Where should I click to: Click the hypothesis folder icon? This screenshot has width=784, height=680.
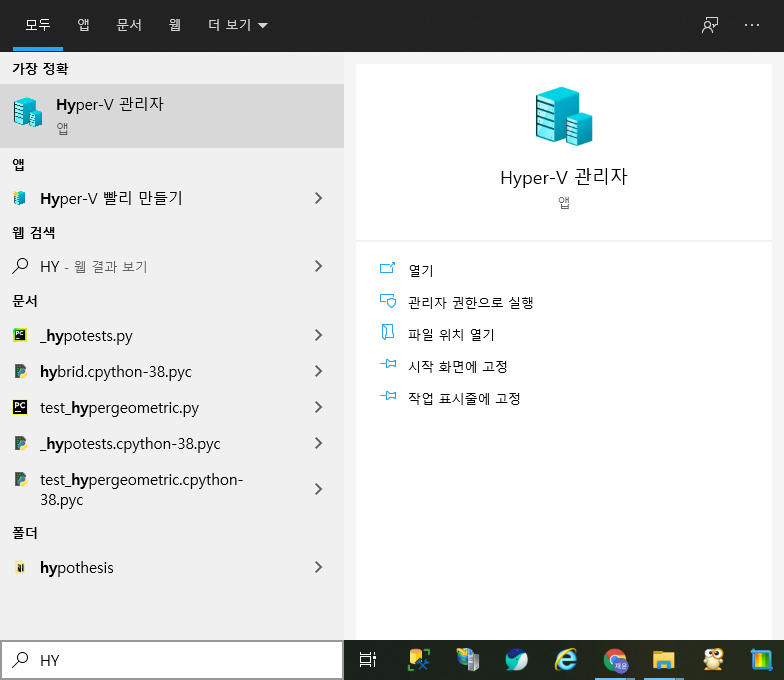point(20,567)
